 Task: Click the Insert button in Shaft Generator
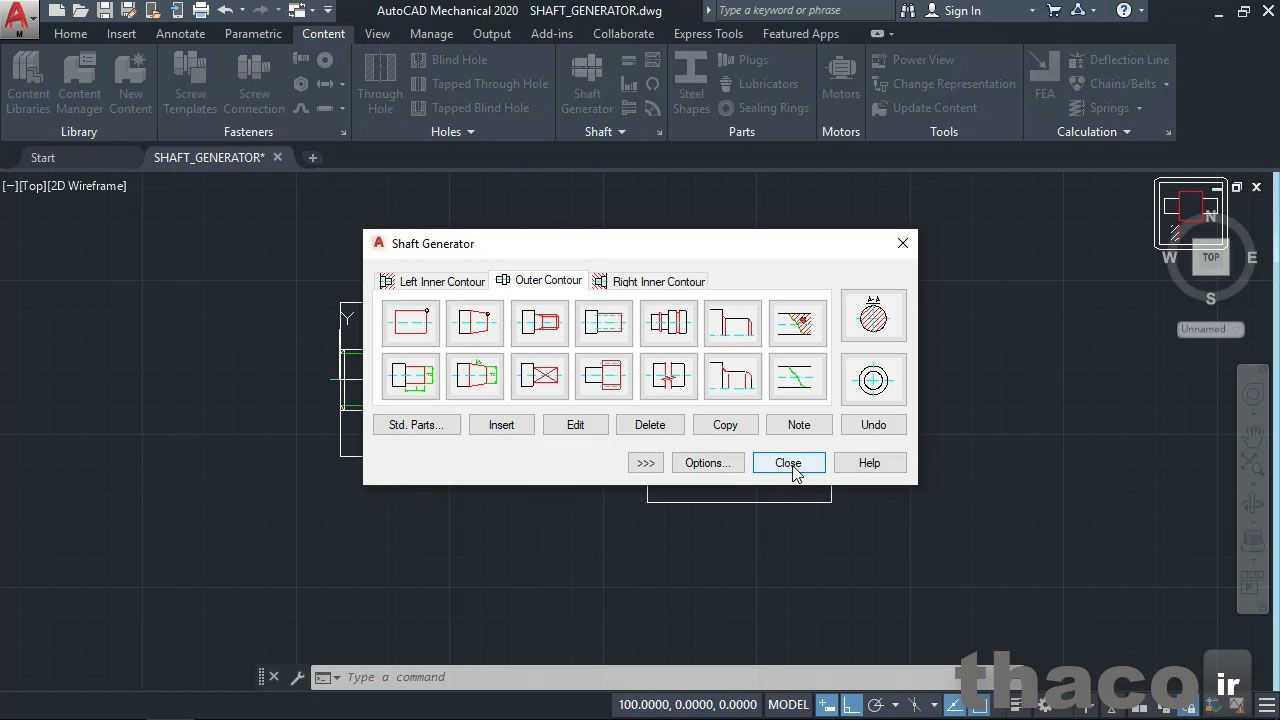501,425
